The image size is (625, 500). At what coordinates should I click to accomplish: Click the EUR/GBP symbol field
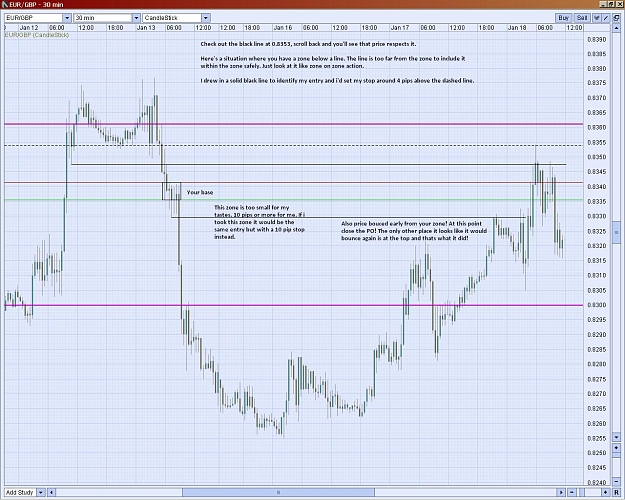click(33, 18)
